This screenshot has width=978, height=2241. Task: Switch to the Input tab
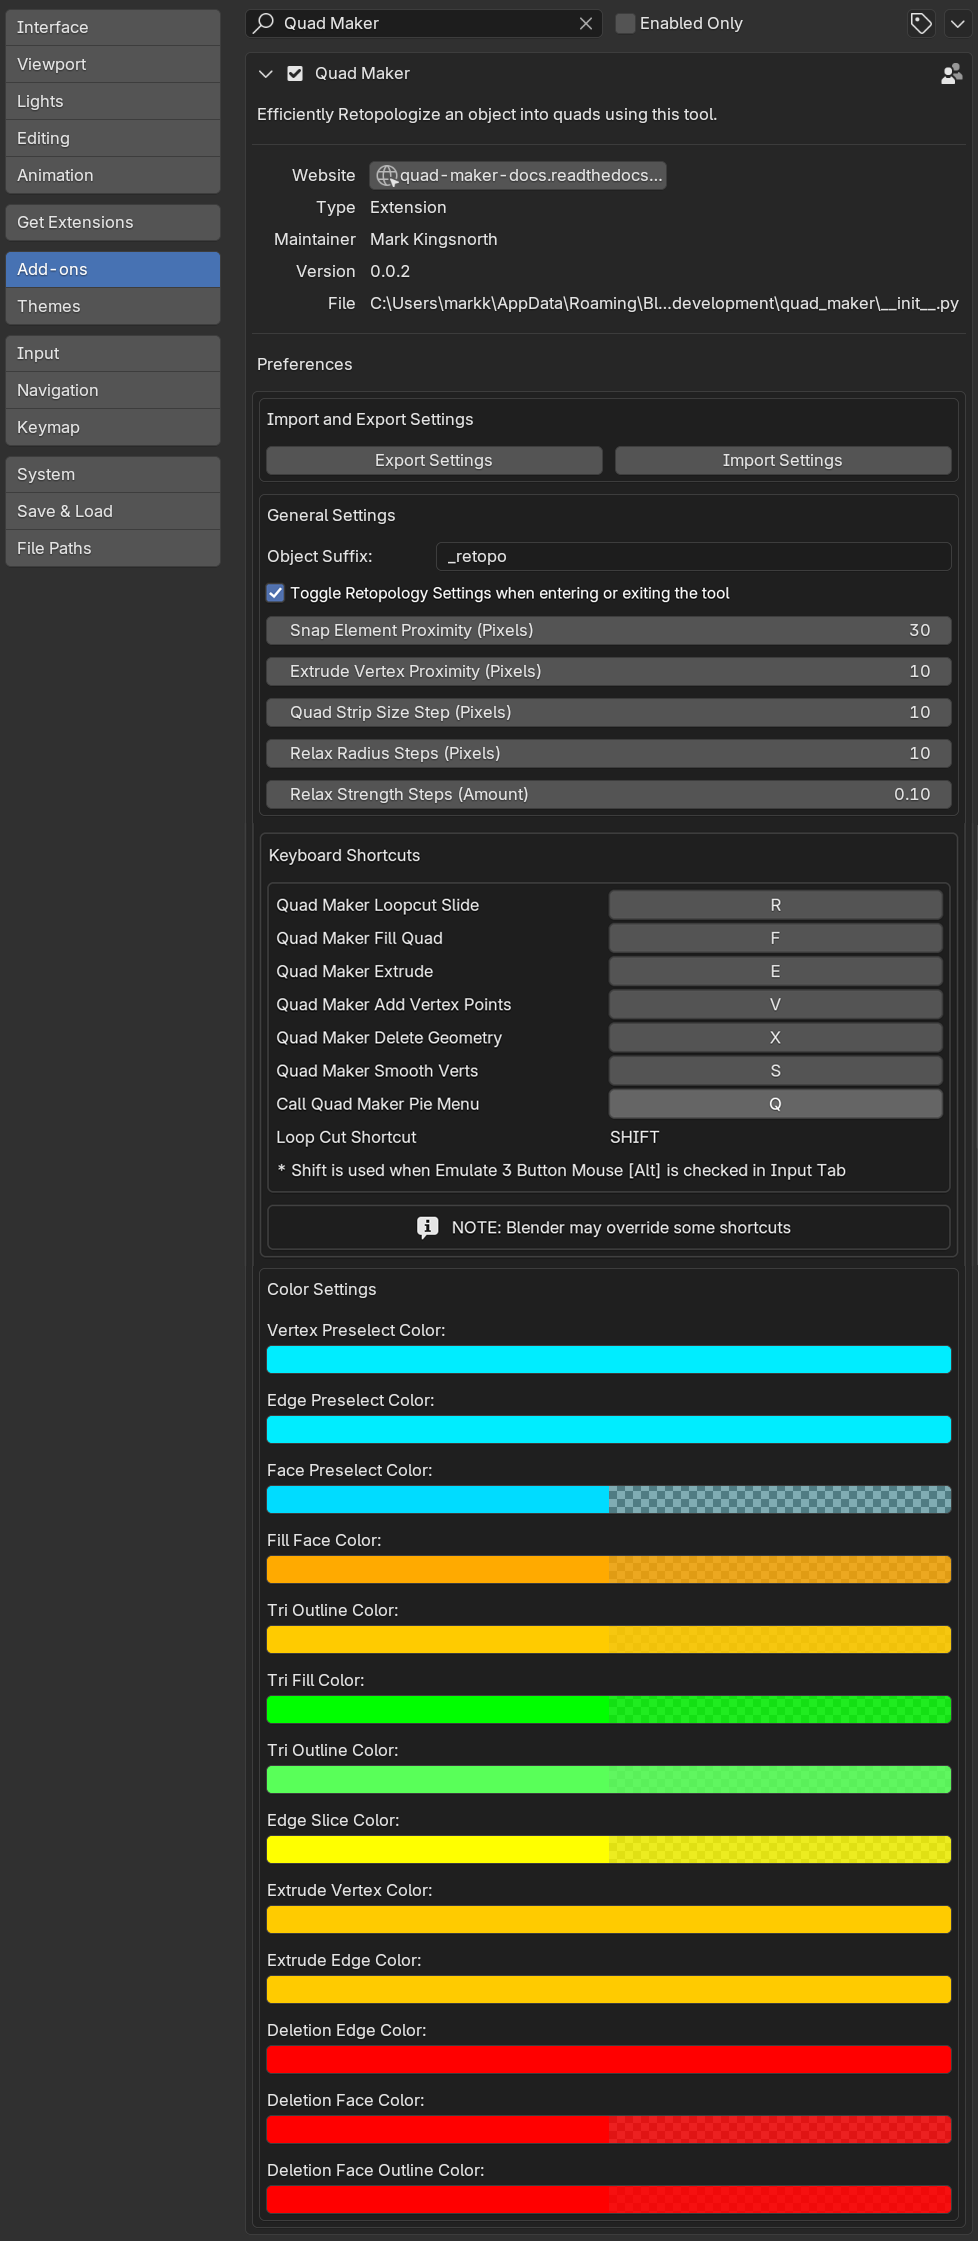(x=113, y=353)
